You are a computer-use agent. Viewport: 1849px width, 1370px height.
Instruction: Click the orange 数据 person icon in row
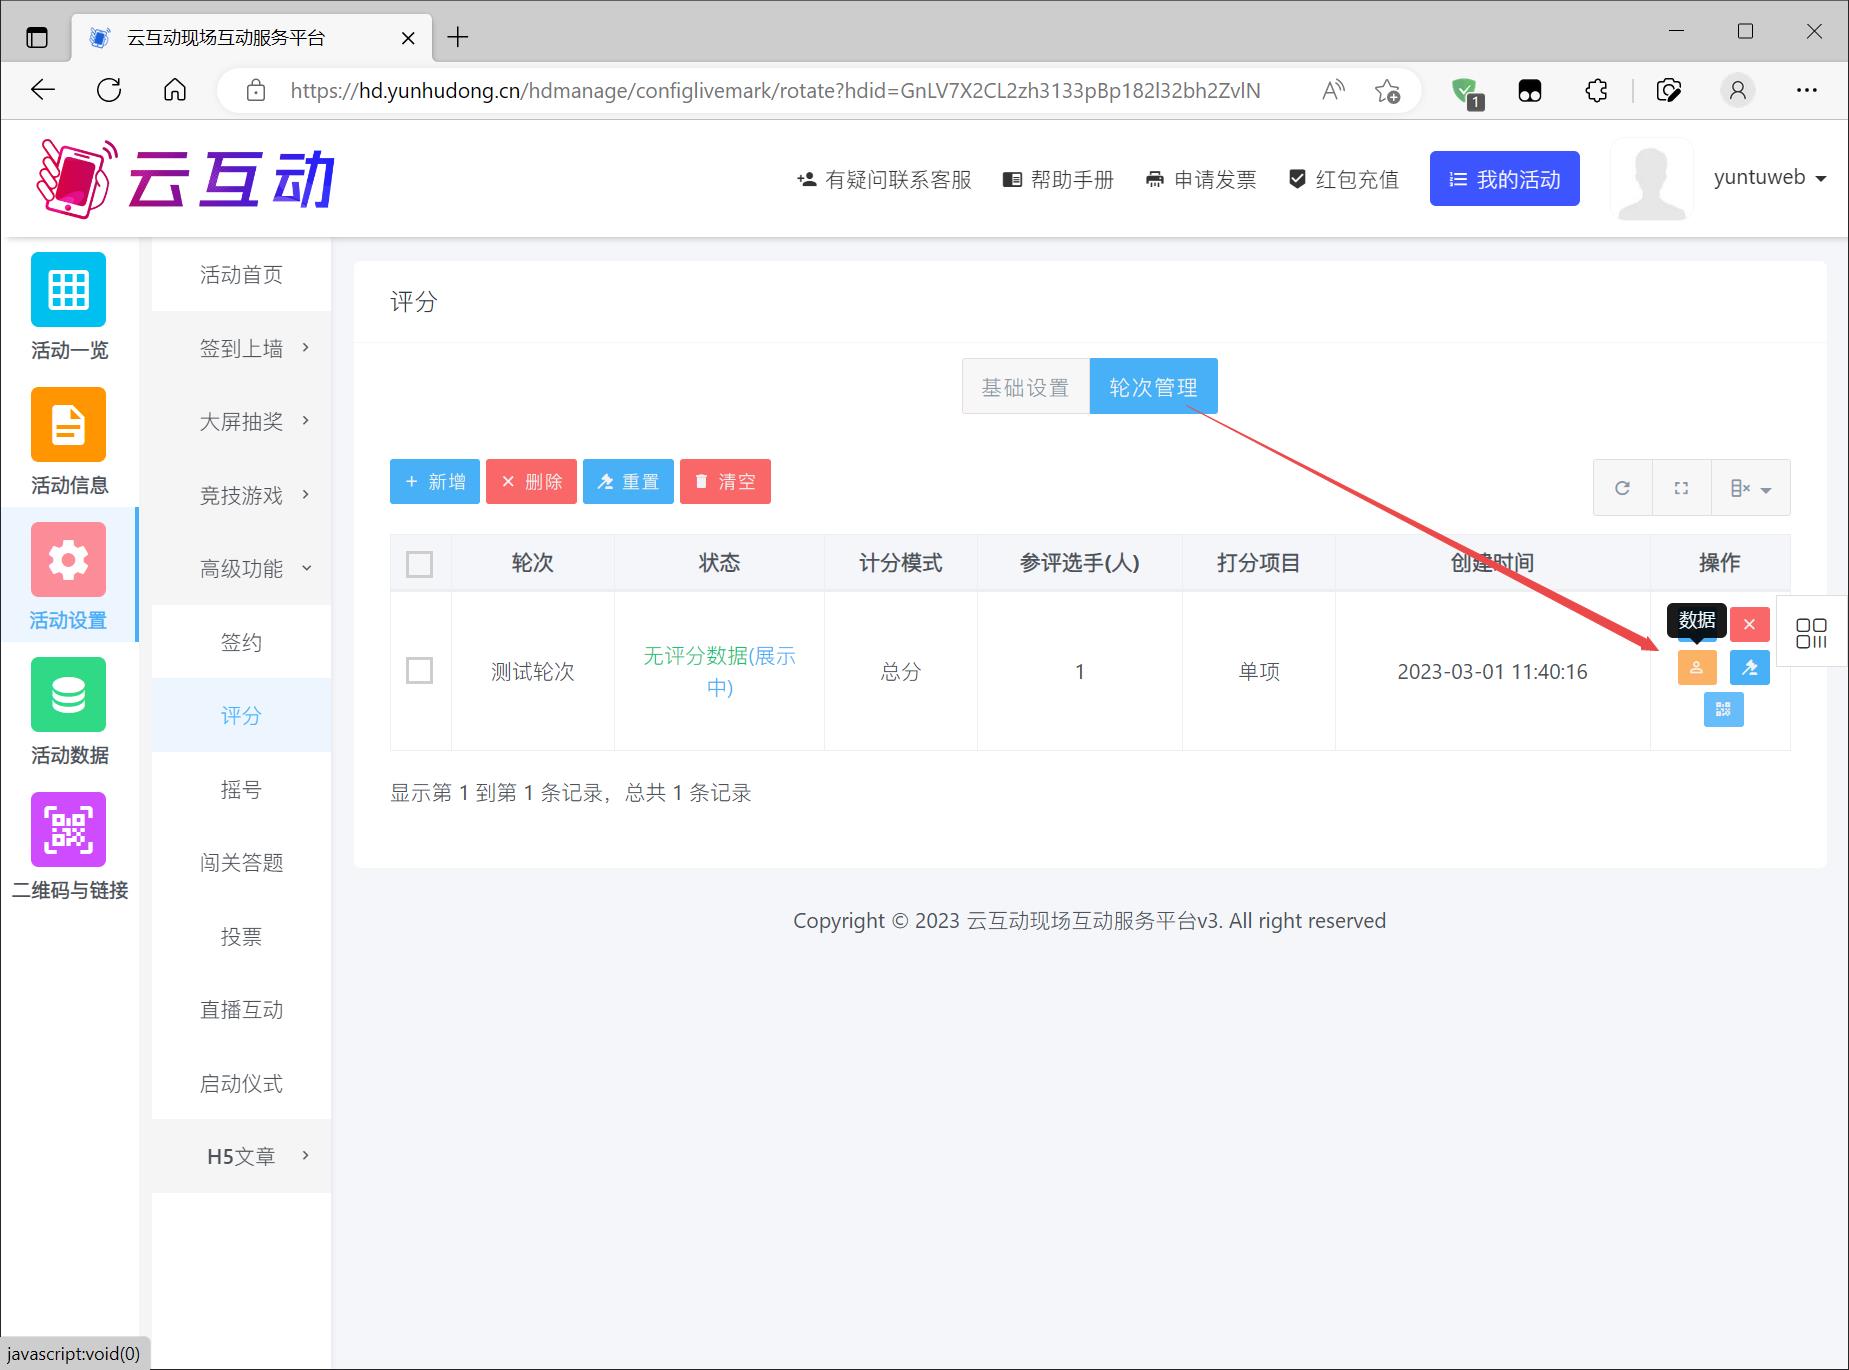tap(1696, 668)
